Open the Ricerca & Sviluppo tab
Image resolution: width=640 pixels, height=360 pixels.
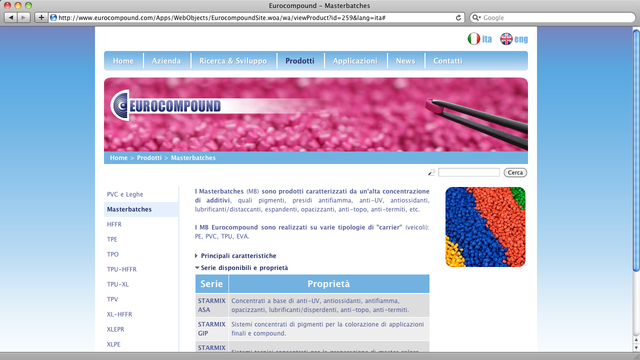pyautogui.click(x=233, y=61)
